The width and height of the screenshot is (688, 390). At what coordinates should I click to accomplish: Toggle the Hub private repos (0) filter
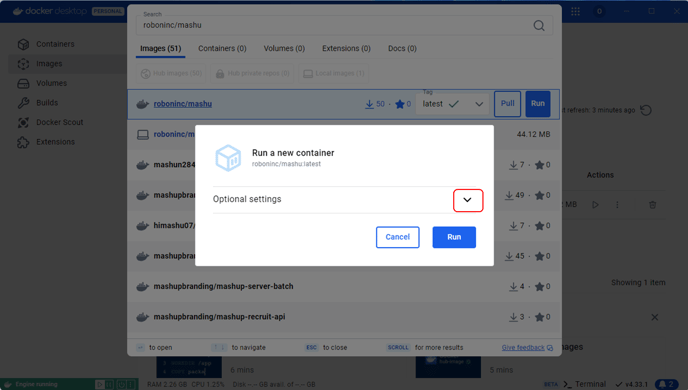tap(252, 73)
